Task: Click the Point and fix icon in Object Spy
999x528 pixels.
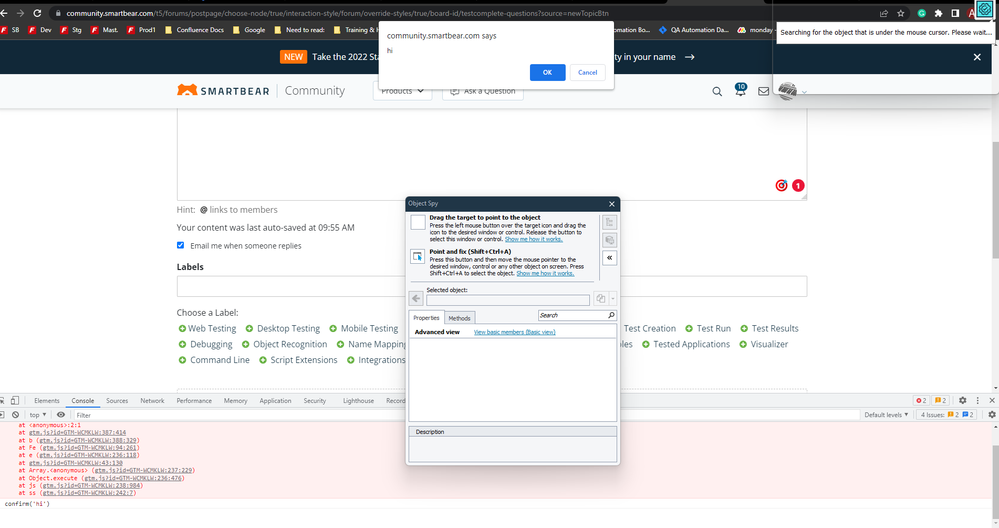Action: click(418, 256)
